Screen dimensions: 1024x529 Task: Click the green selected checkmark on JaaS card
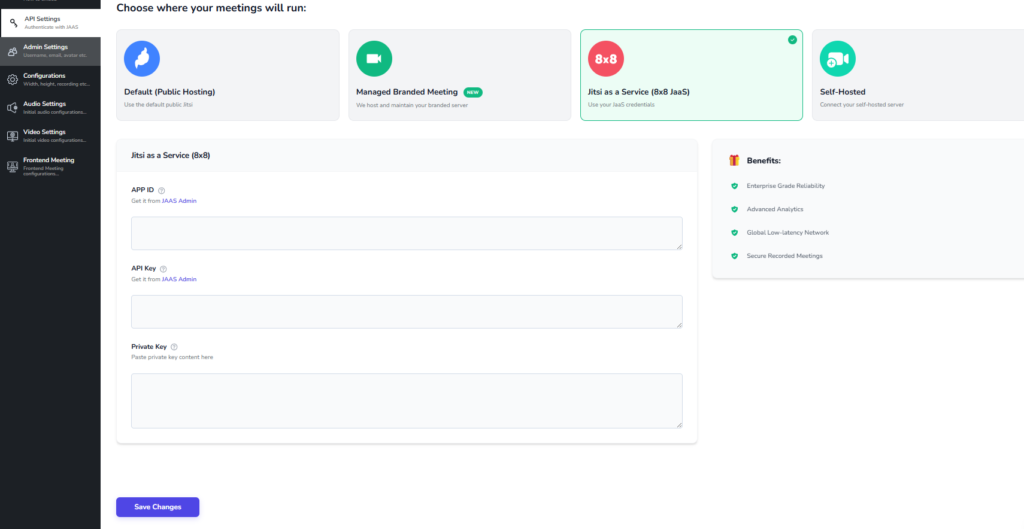[x=792, y=40]
